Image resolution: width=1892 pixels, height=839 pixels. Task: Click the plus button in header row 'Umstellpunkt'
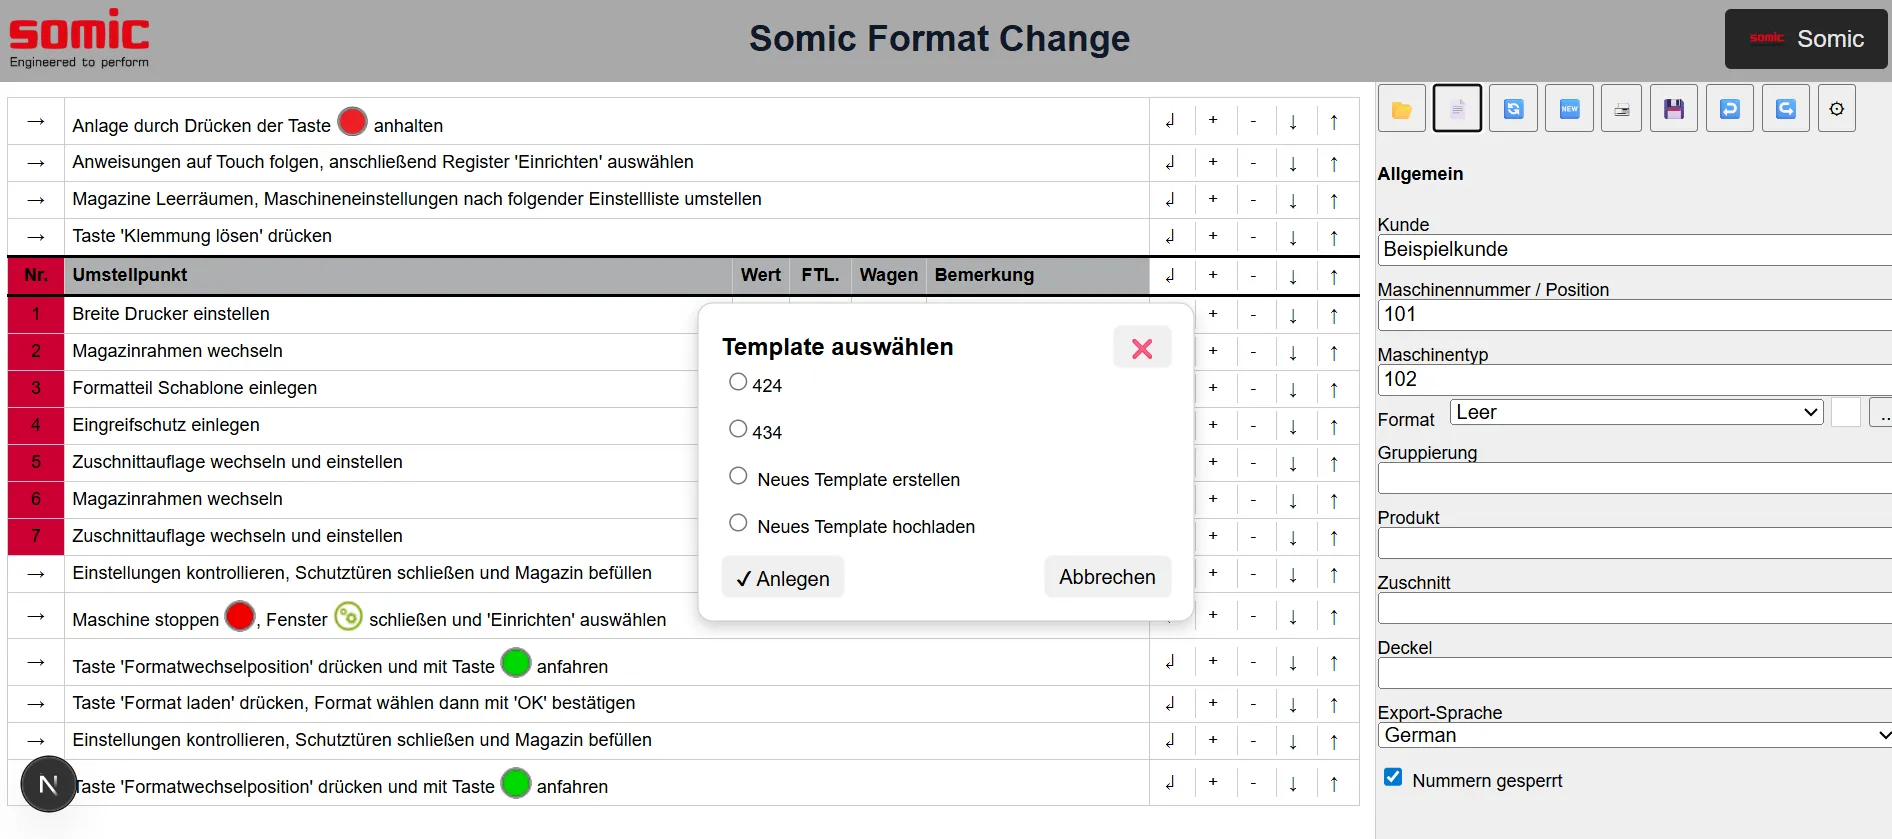click(x=1213, y=275)
